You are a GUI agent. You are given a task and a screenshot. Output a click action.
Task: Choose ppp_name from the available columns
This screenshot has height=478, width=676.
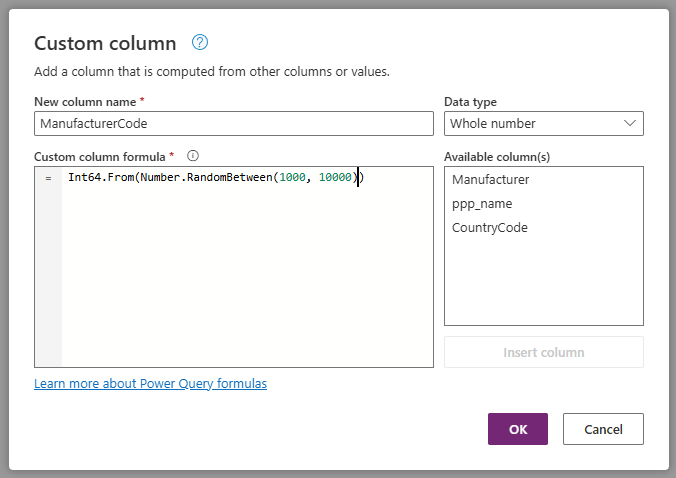coord(482,204)
